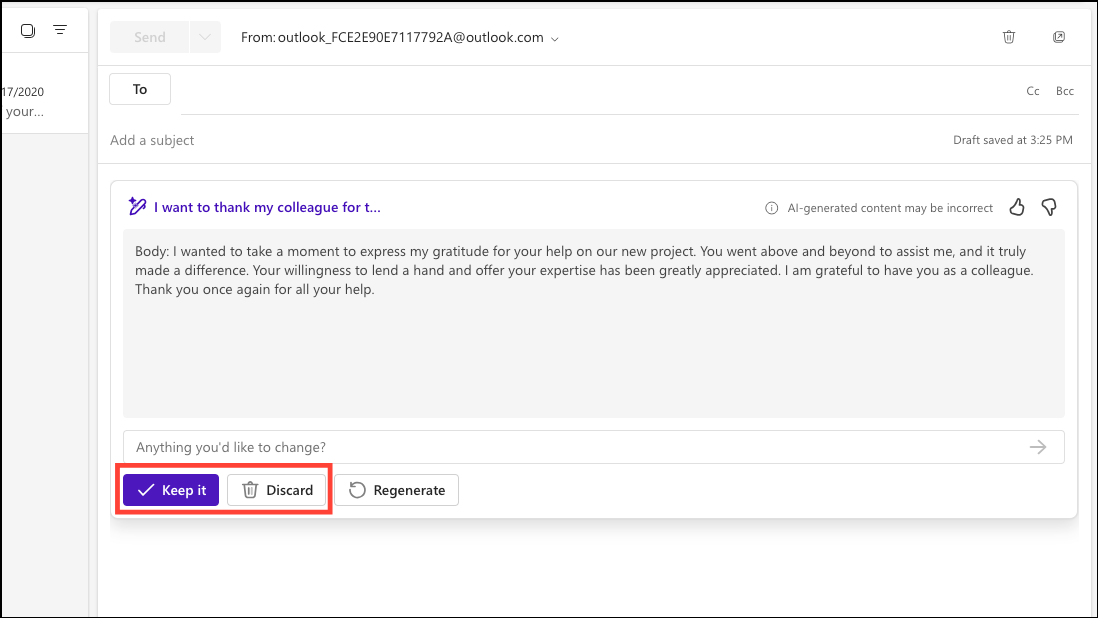Click the info icon beside the AI disclaimer

(x=771, y=208)
